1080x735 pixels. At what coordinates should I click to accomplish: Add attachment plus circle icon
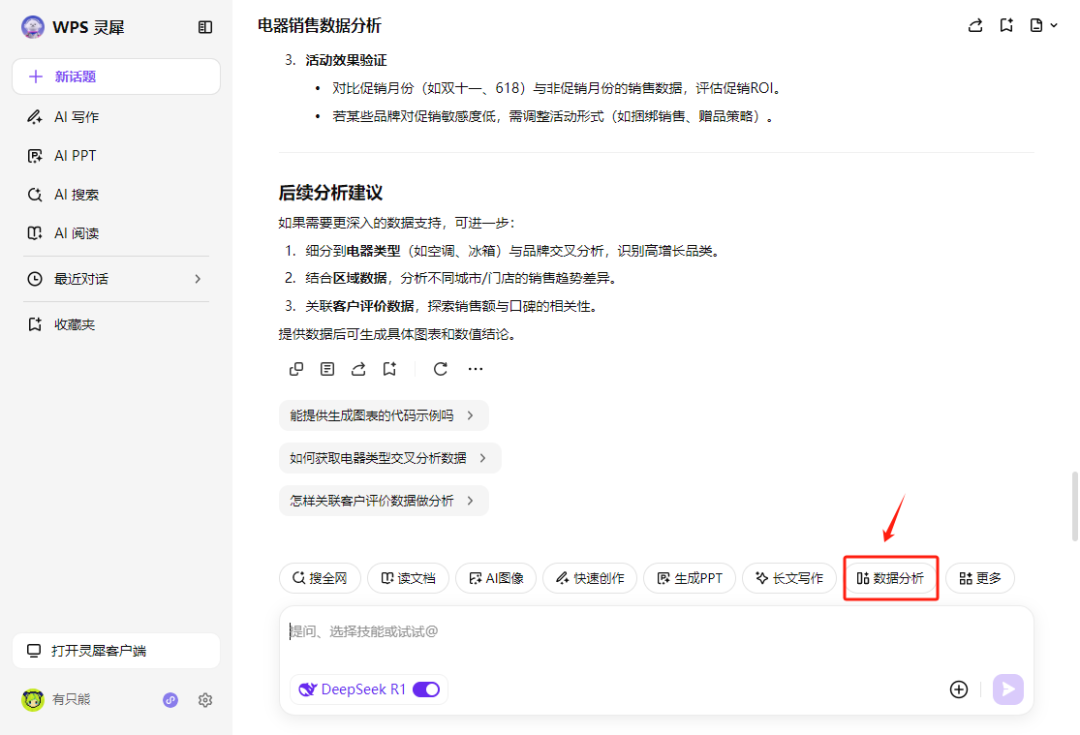pos(959,690)
